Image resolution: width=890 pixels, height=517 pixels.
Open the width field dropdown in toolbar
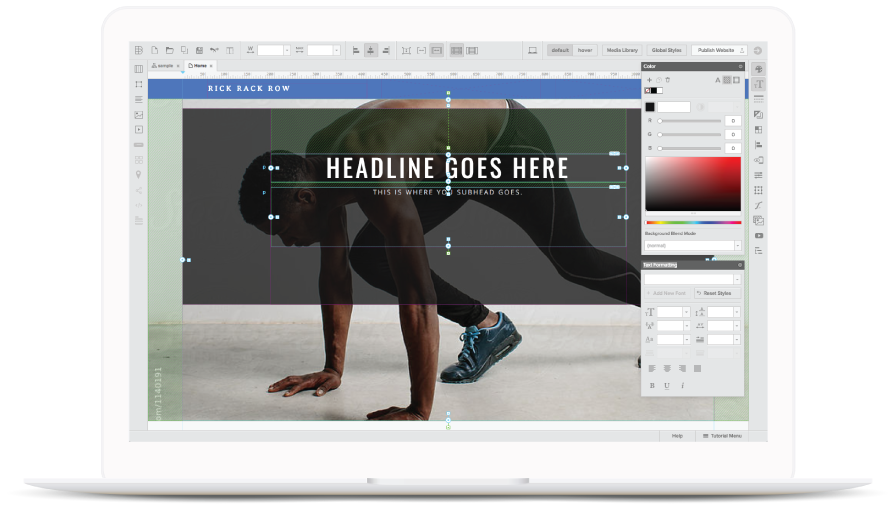pos(287,51)
